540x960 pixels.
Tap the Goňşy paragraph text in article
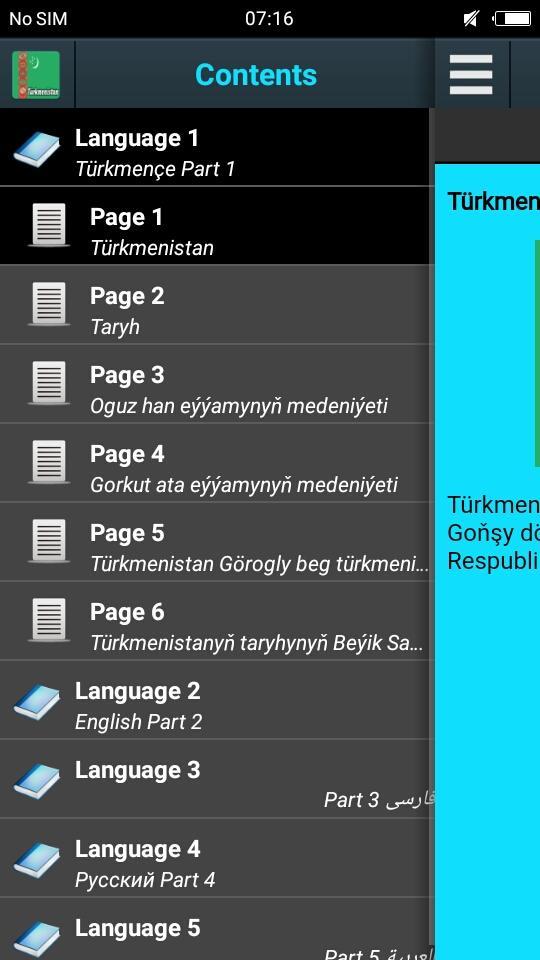point(493,533)
